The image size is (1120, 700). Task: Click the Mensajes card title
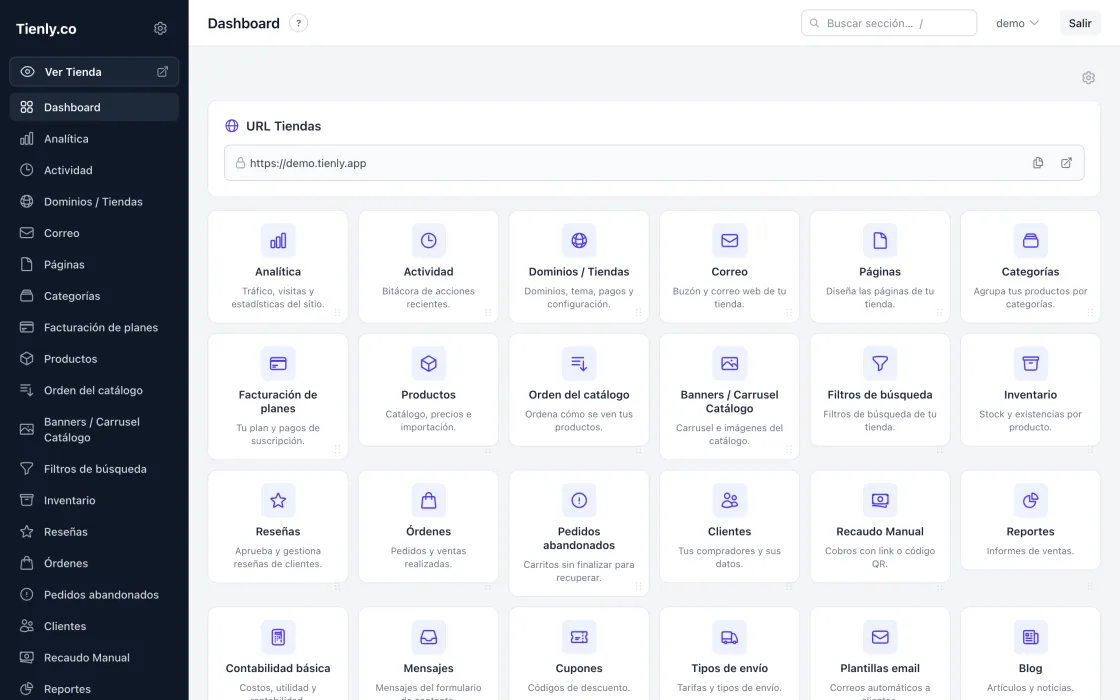click(429, 668)
